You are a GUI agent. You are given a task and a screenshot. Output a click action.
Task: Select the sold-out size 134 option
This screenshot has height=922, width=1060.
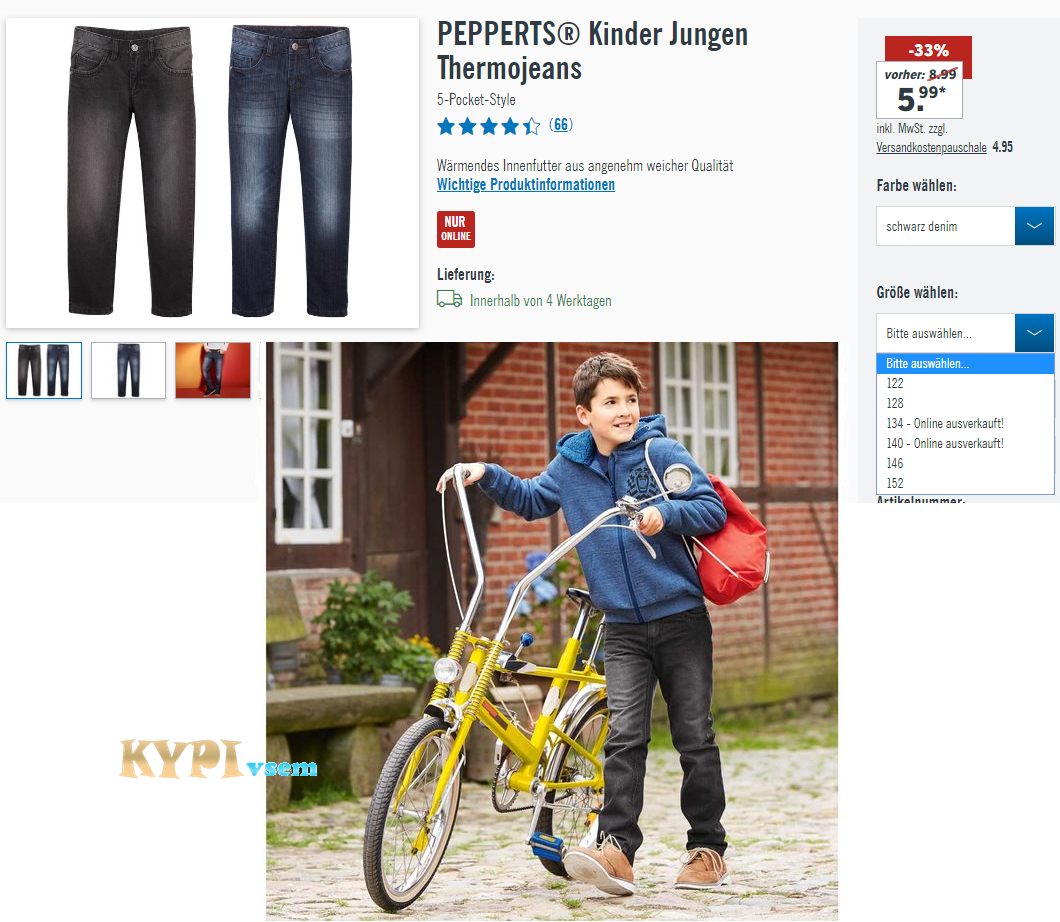coord(965,424)
